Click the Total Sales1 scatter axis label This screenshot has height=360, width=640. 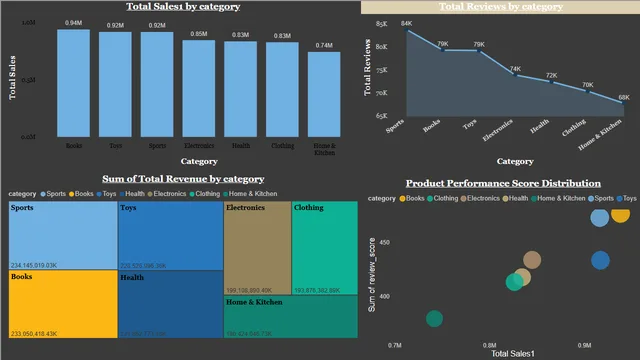point(513,354)
